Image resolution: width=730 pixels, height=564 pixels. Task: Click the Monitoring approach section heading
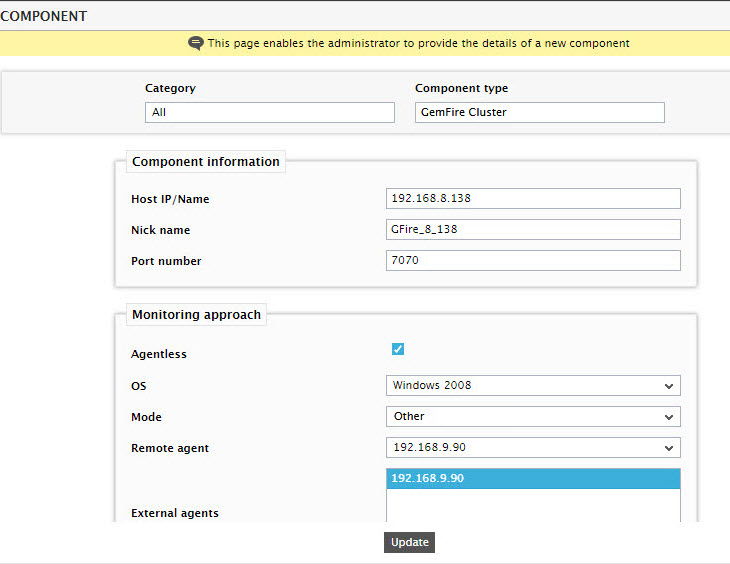pyautogui.click(x=196, y=315)
